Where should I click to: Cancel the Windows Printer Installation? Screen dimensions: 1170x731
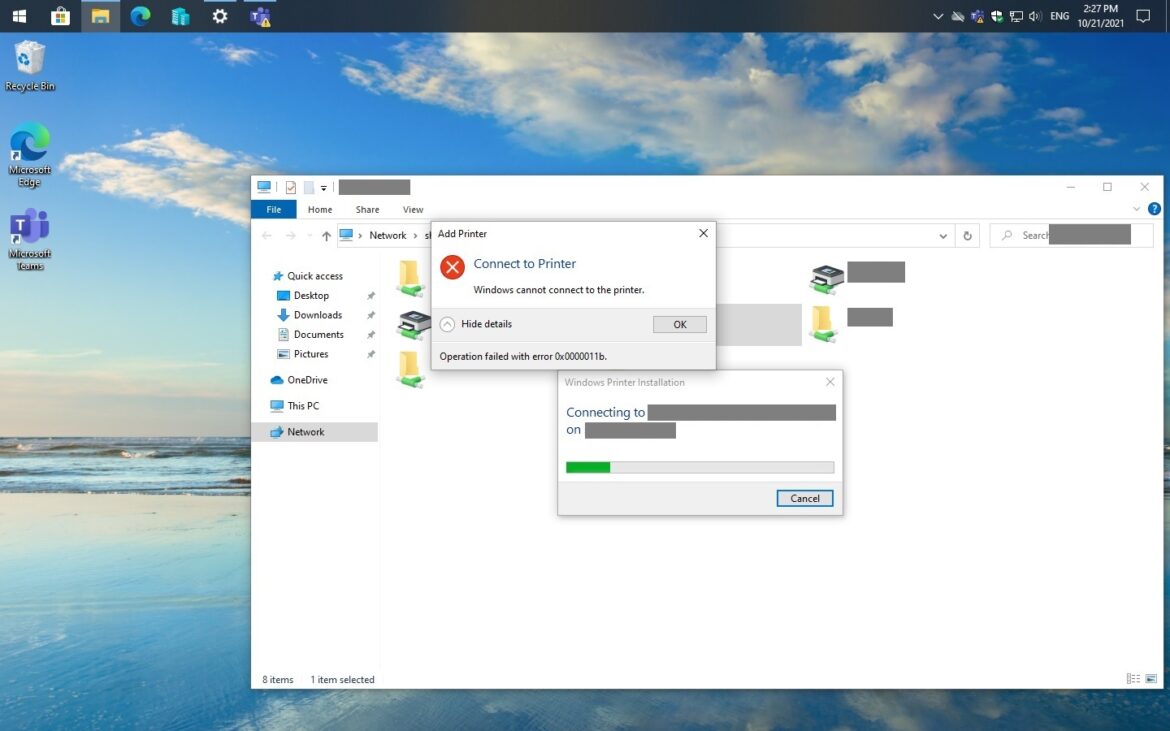coord(804,498)
